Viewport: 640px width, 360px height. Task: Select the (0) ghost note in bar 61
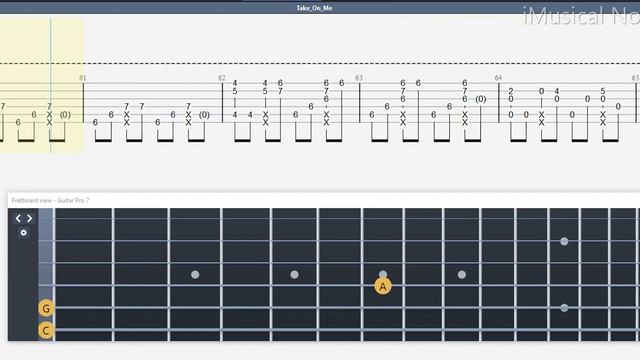204,115
